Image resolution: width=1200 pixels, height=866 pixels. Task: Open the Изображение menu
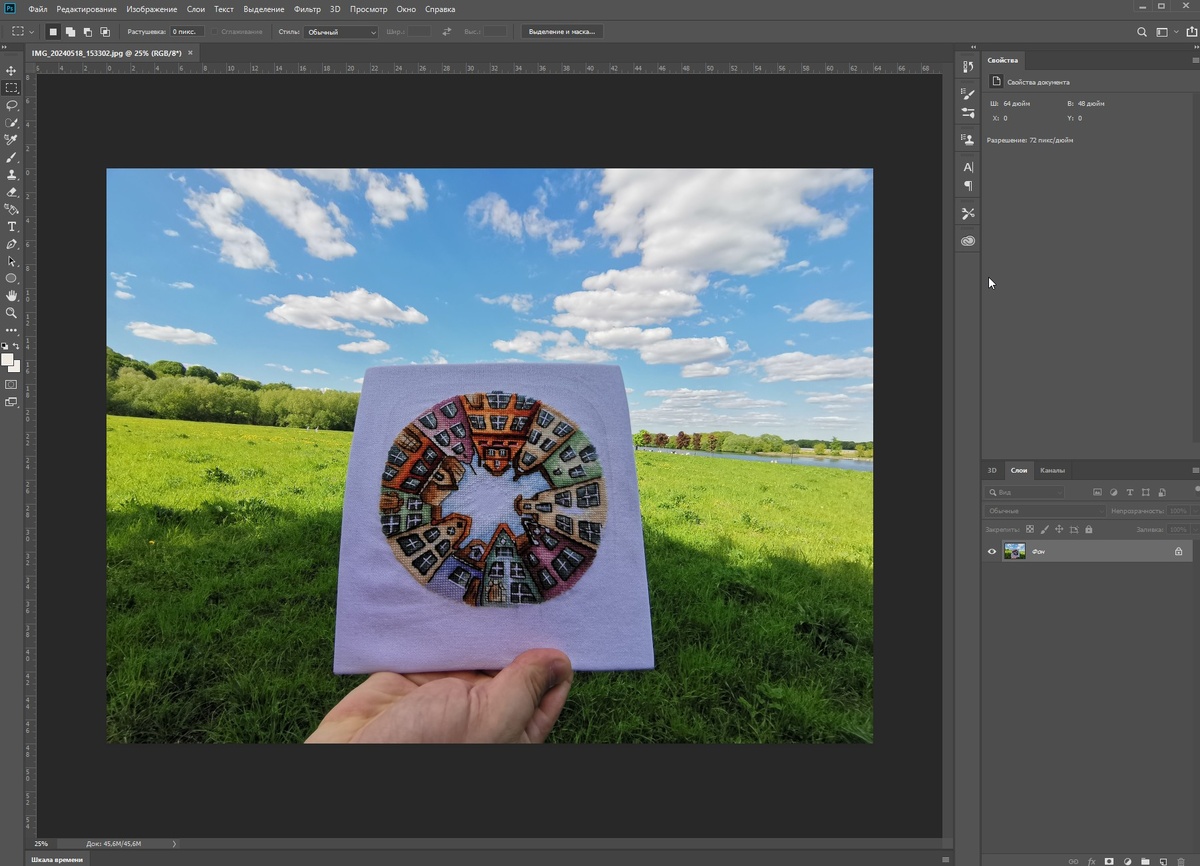[152, 9]
